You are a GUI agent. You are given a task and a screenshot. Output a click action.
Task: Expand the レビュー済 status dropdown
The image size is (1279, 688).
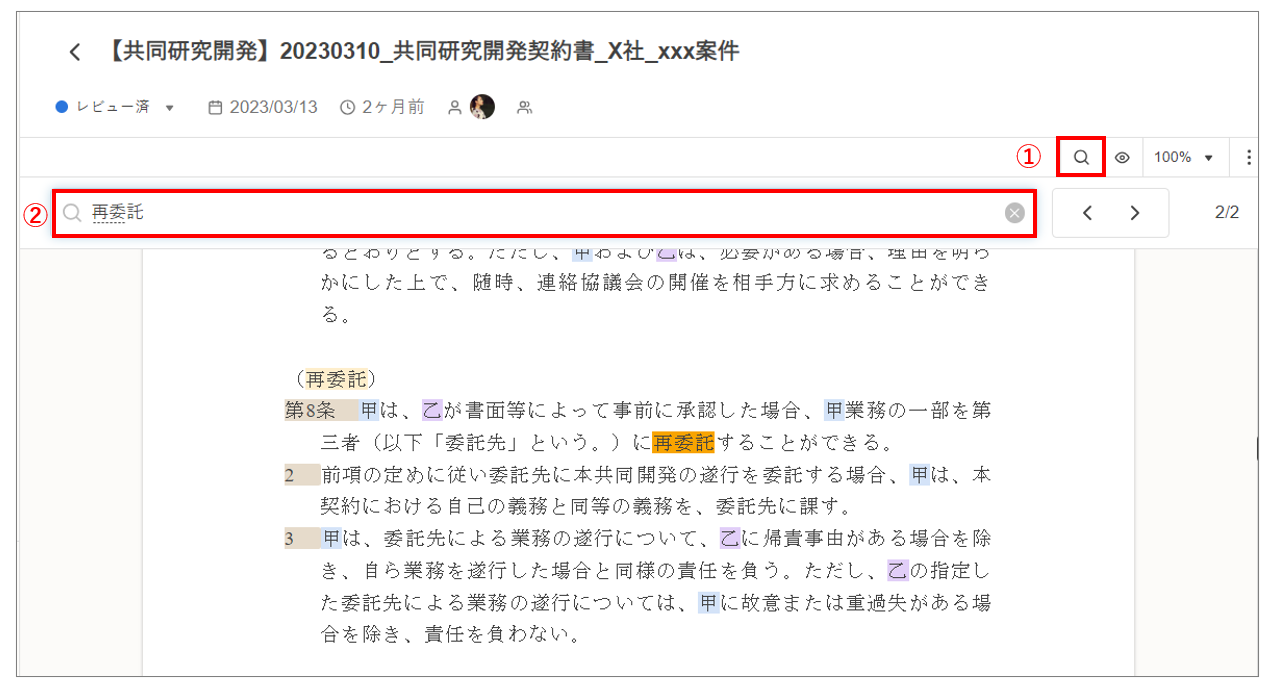tap(169, 108)
